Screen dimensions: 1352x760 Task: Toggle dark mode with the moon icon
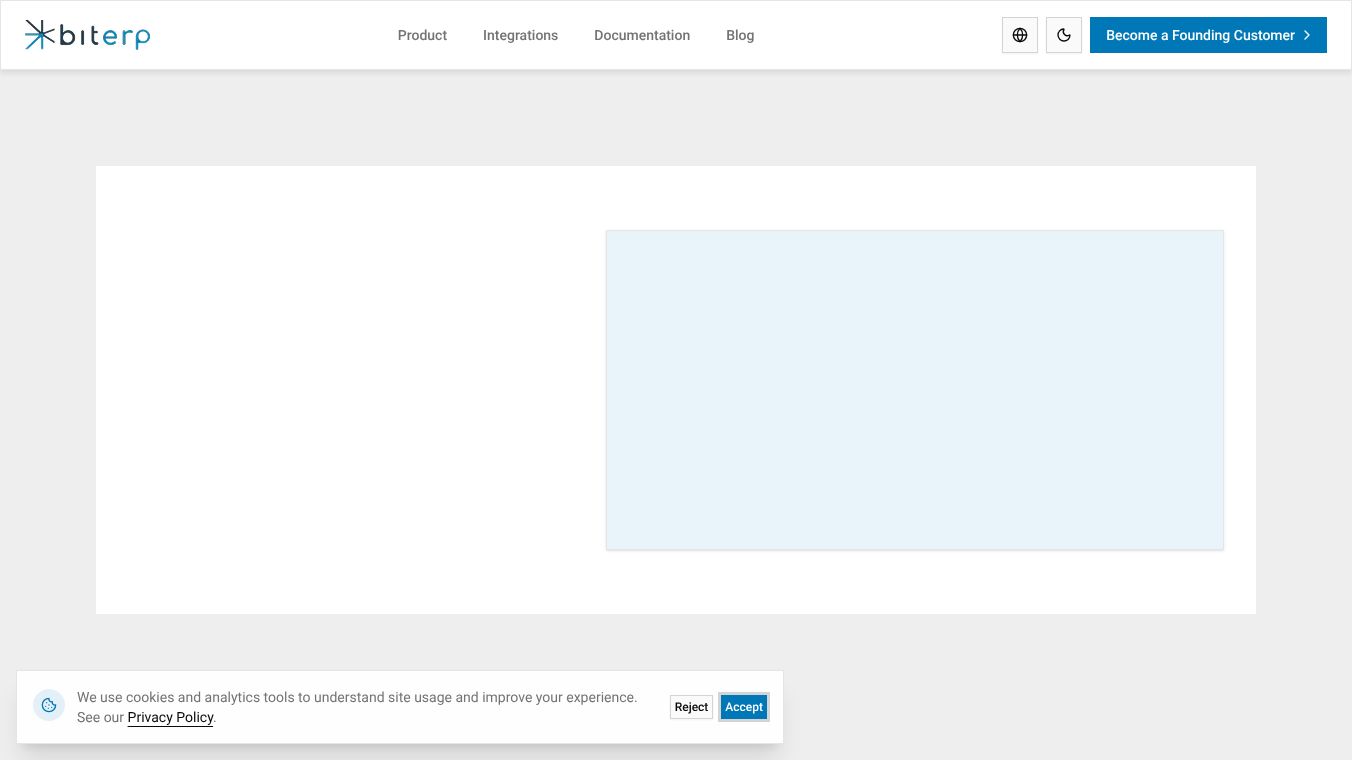coord(1064,35)
